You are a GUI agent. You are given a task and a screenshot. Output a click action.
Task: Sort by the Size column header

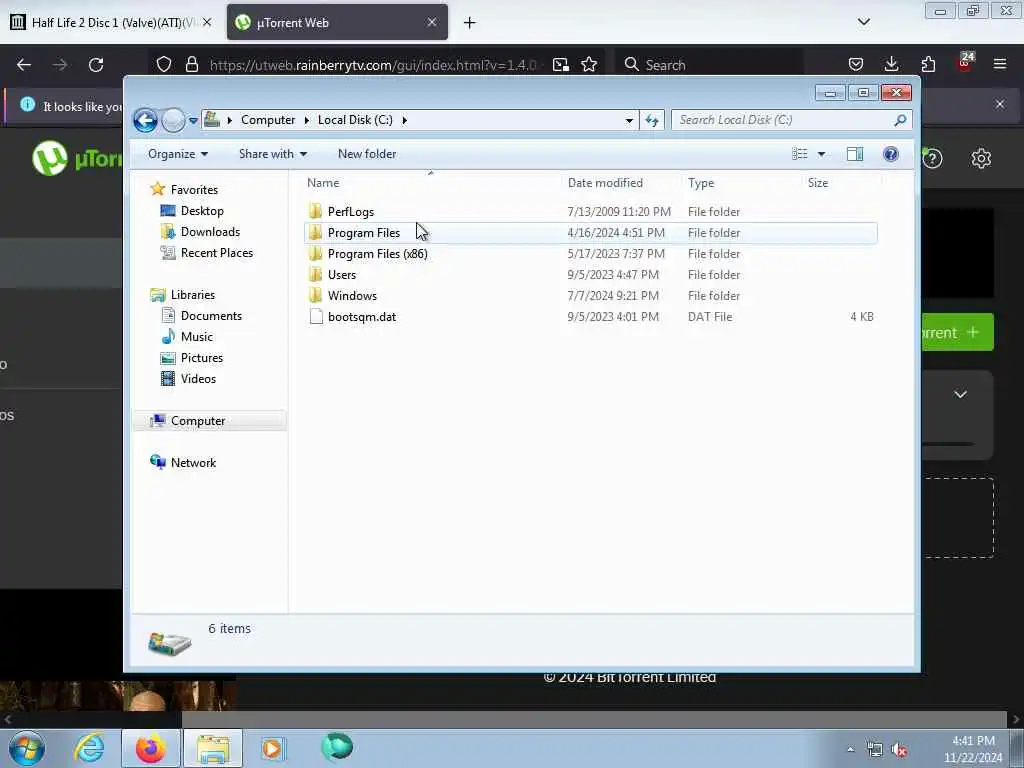[x=840, y=183]
